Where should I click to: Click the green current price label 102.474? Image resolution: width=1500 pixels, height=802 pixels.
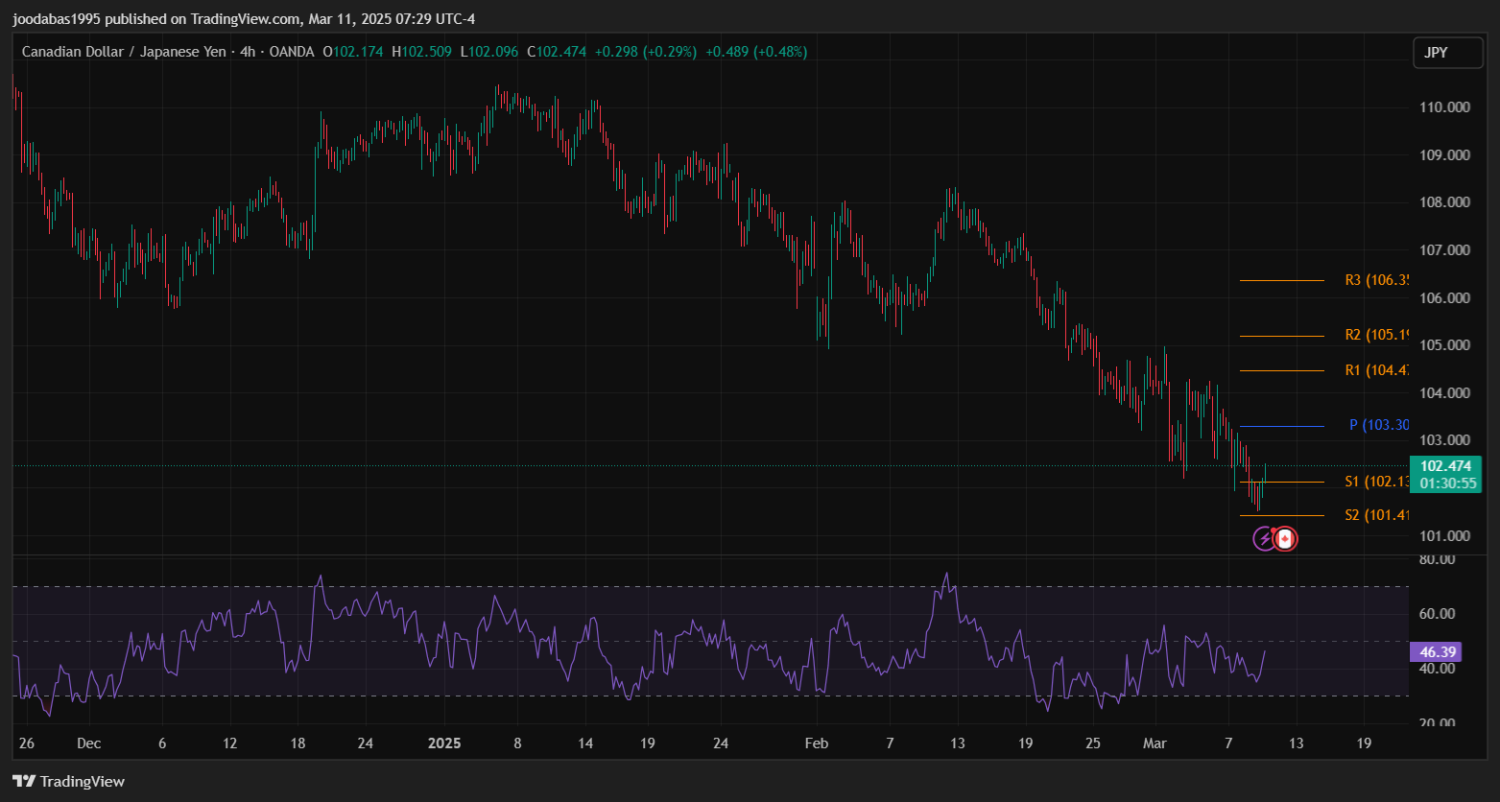1445,466
